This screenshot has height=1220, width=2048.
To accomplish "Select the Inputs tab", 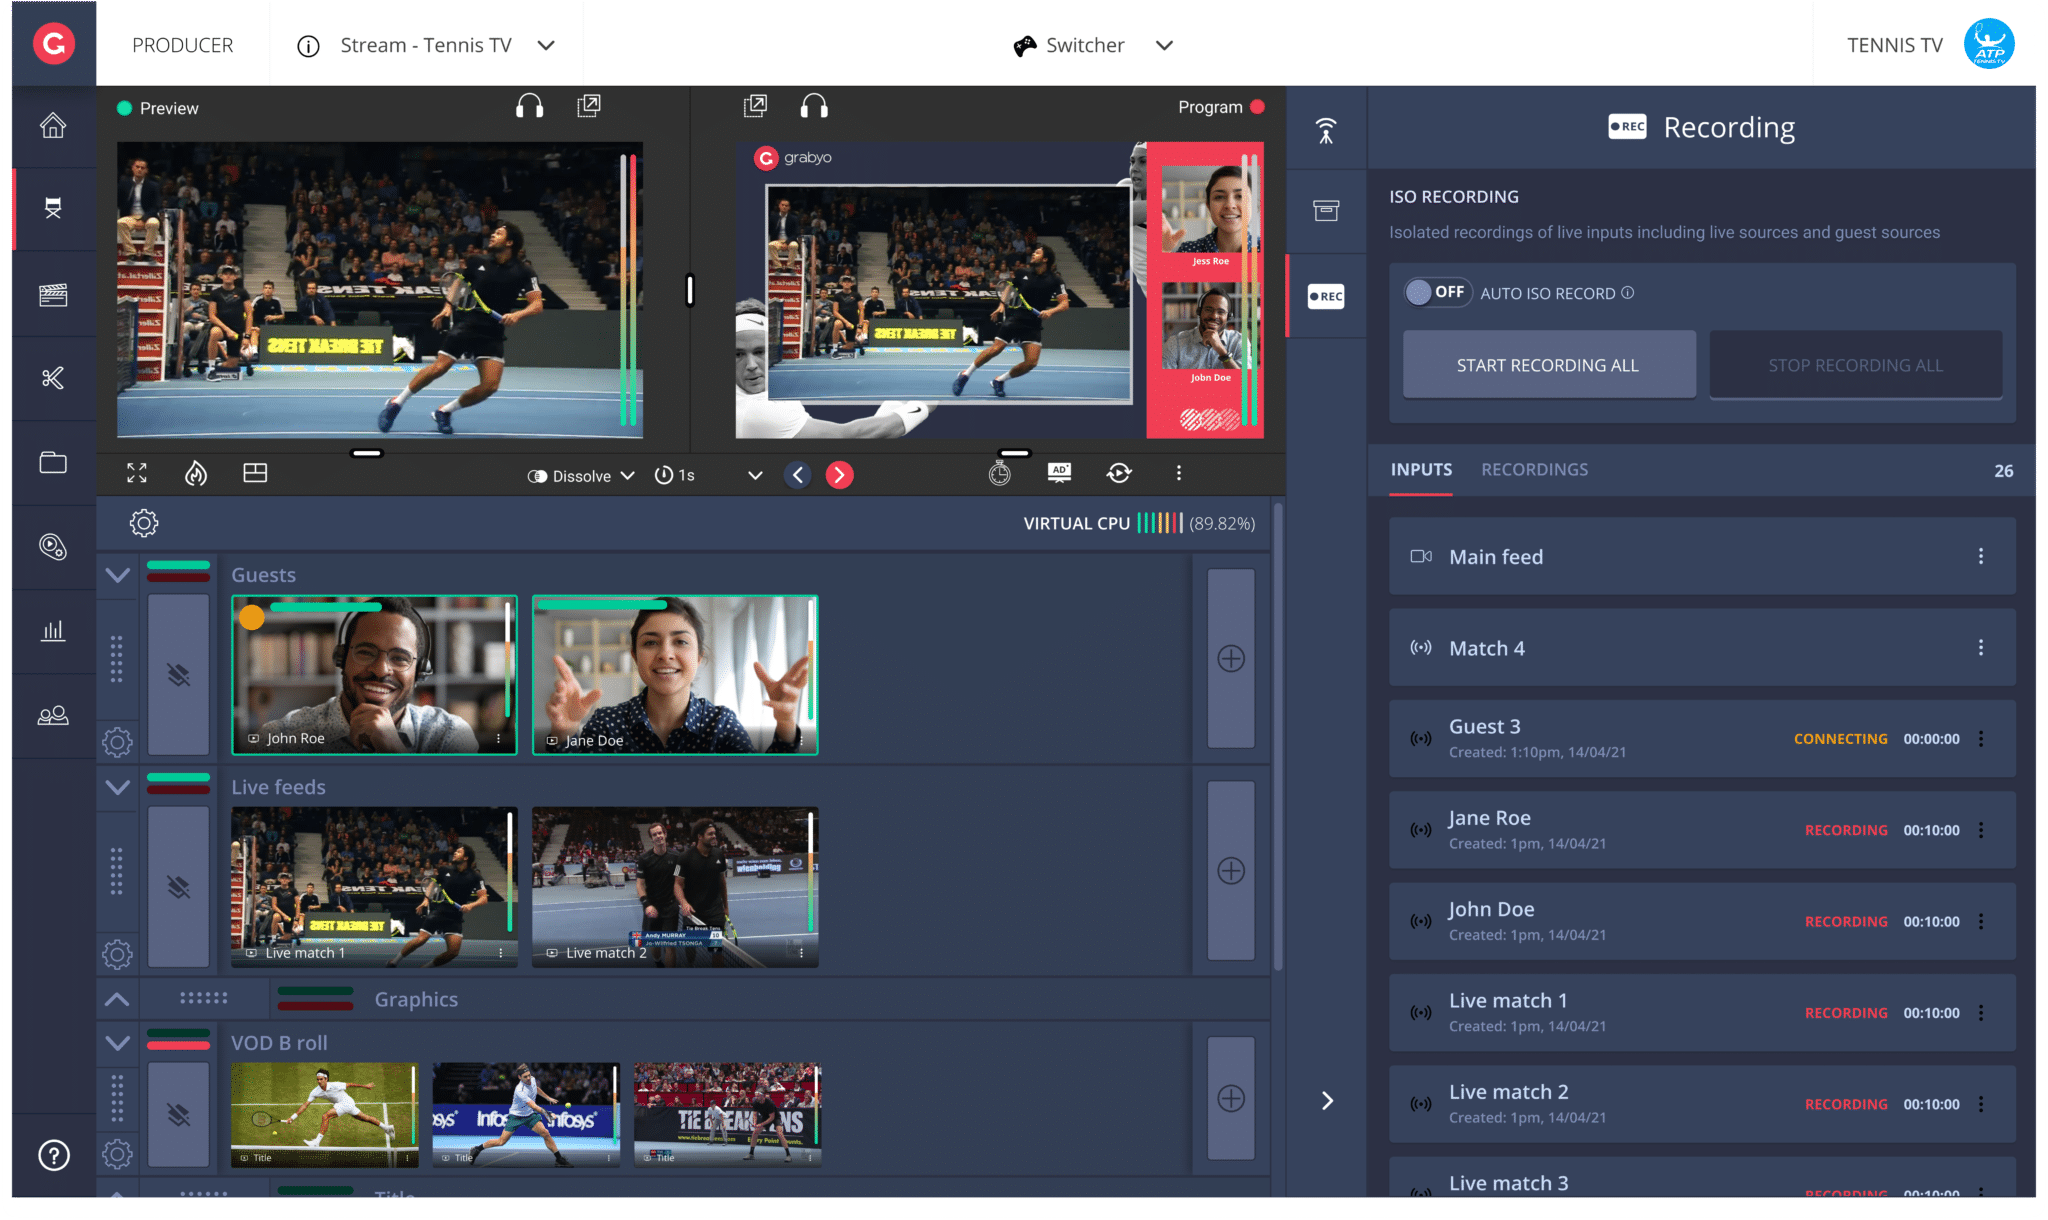I will (x=1421, y=469).
